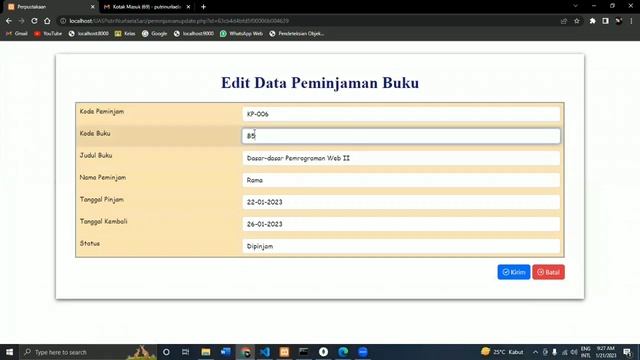The width and height of the screenshot is (640, 360).
Task: Open a new browser tab
Action: click(x=203, y=7)
